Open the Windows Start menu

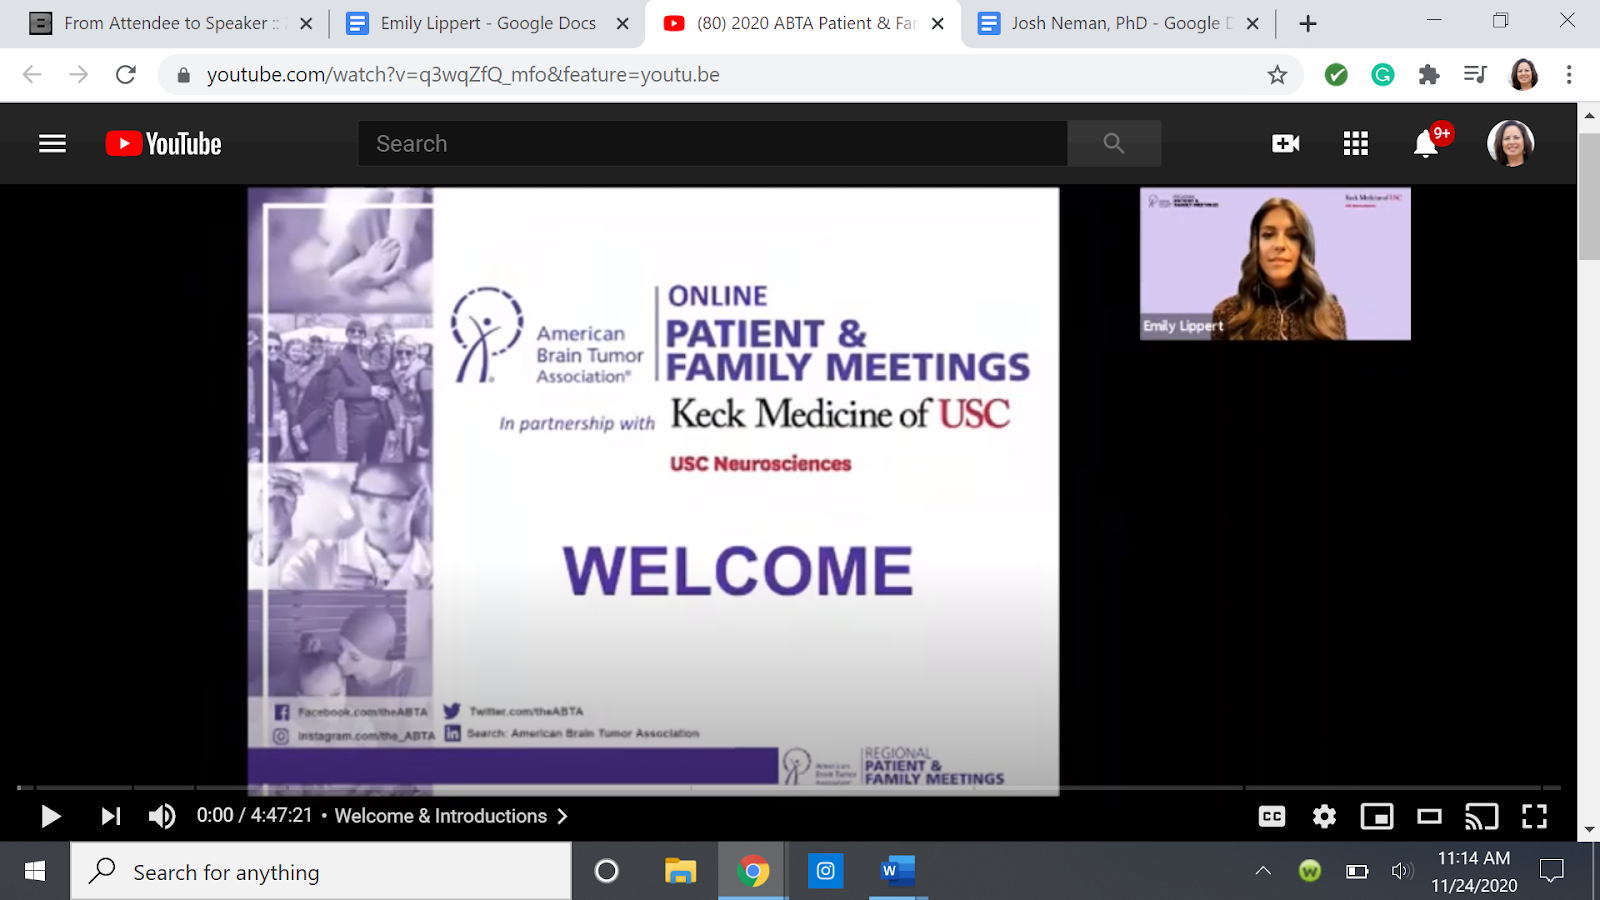point(35,871)
